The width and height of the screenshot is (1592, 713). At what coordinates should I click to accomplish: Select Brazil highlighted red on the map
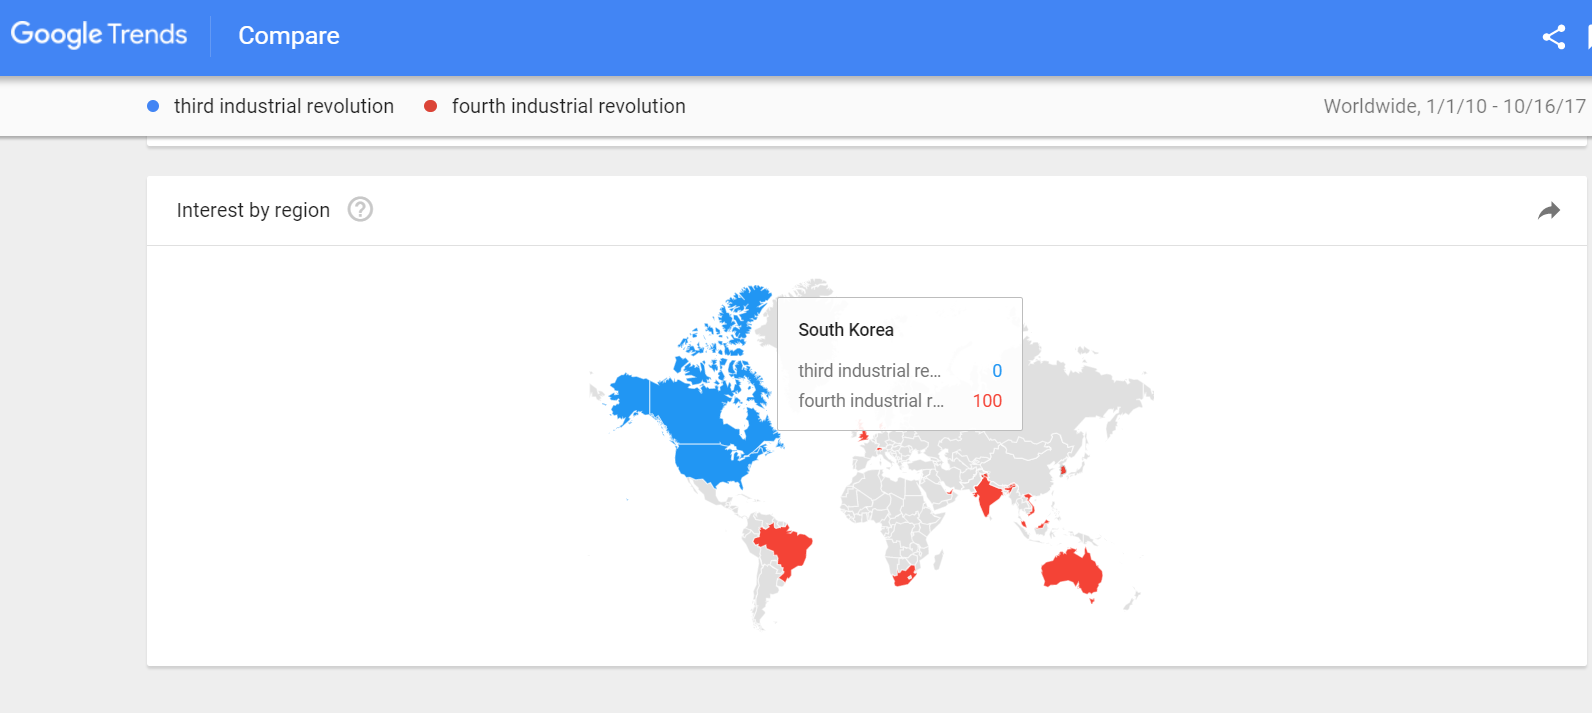(x=785, y=550)
